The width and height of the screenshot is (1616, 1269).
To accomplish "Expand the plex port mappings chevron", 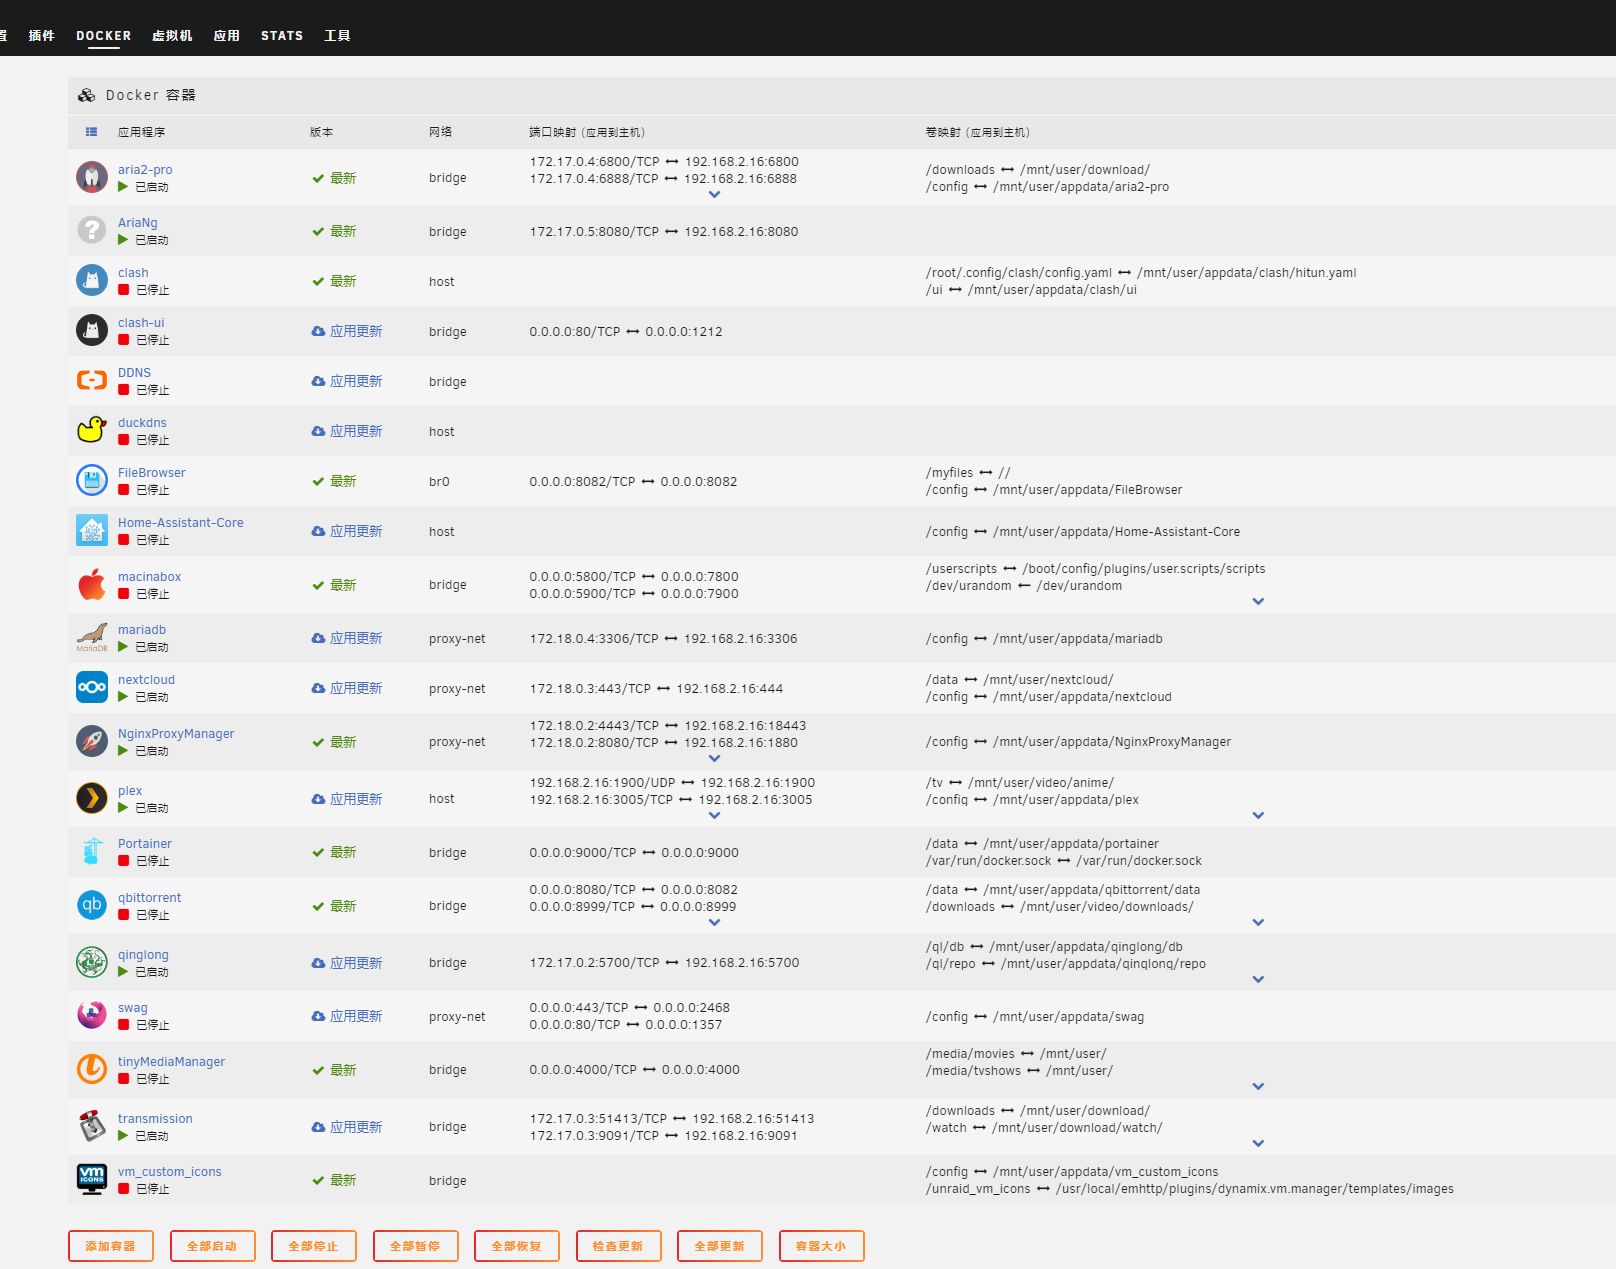I will (714, 816).
